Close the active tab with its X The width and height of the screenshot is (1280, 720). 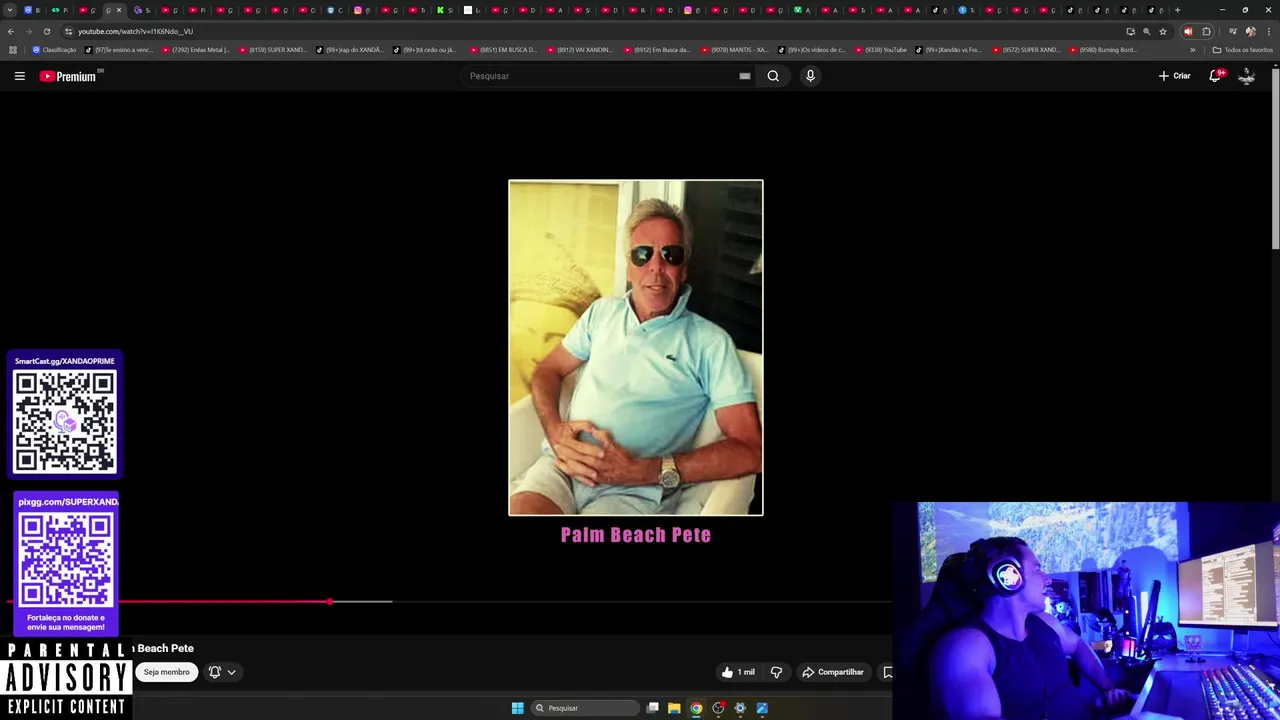pyautogui.click(x=119, y=10)
